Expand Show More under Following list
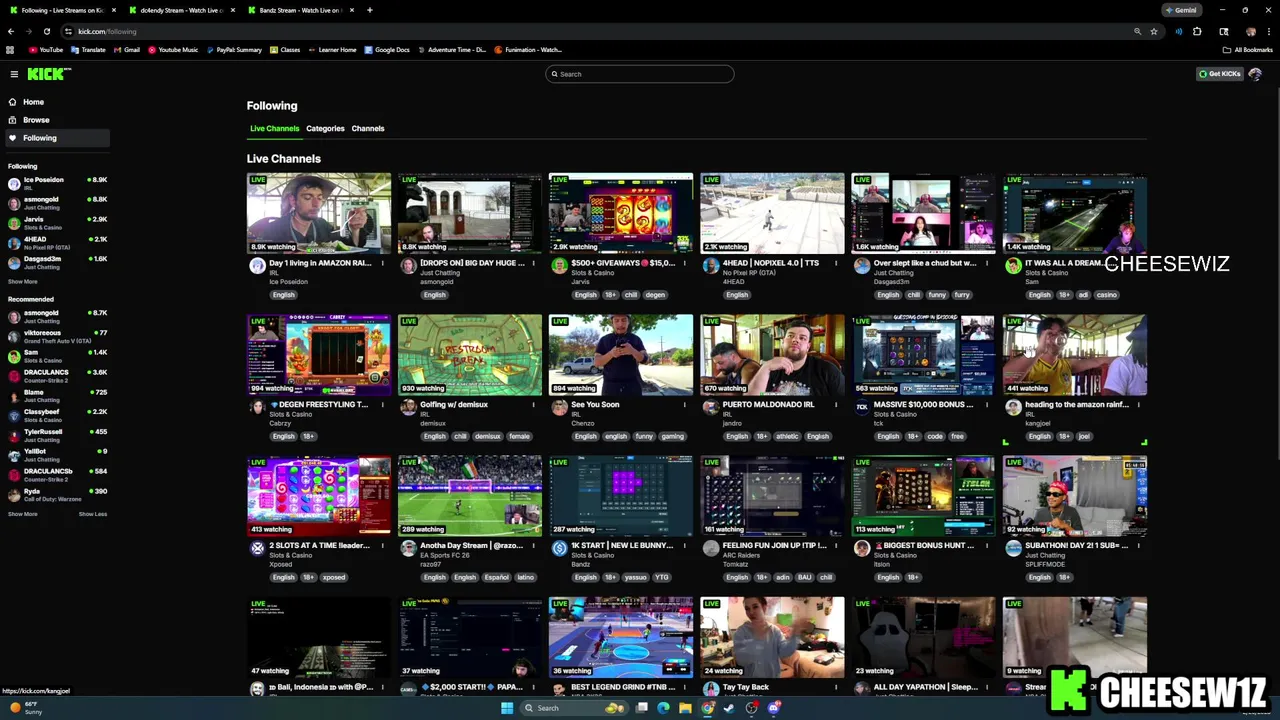The height and width of the screenshot is (720, 1280). [23, 282]
